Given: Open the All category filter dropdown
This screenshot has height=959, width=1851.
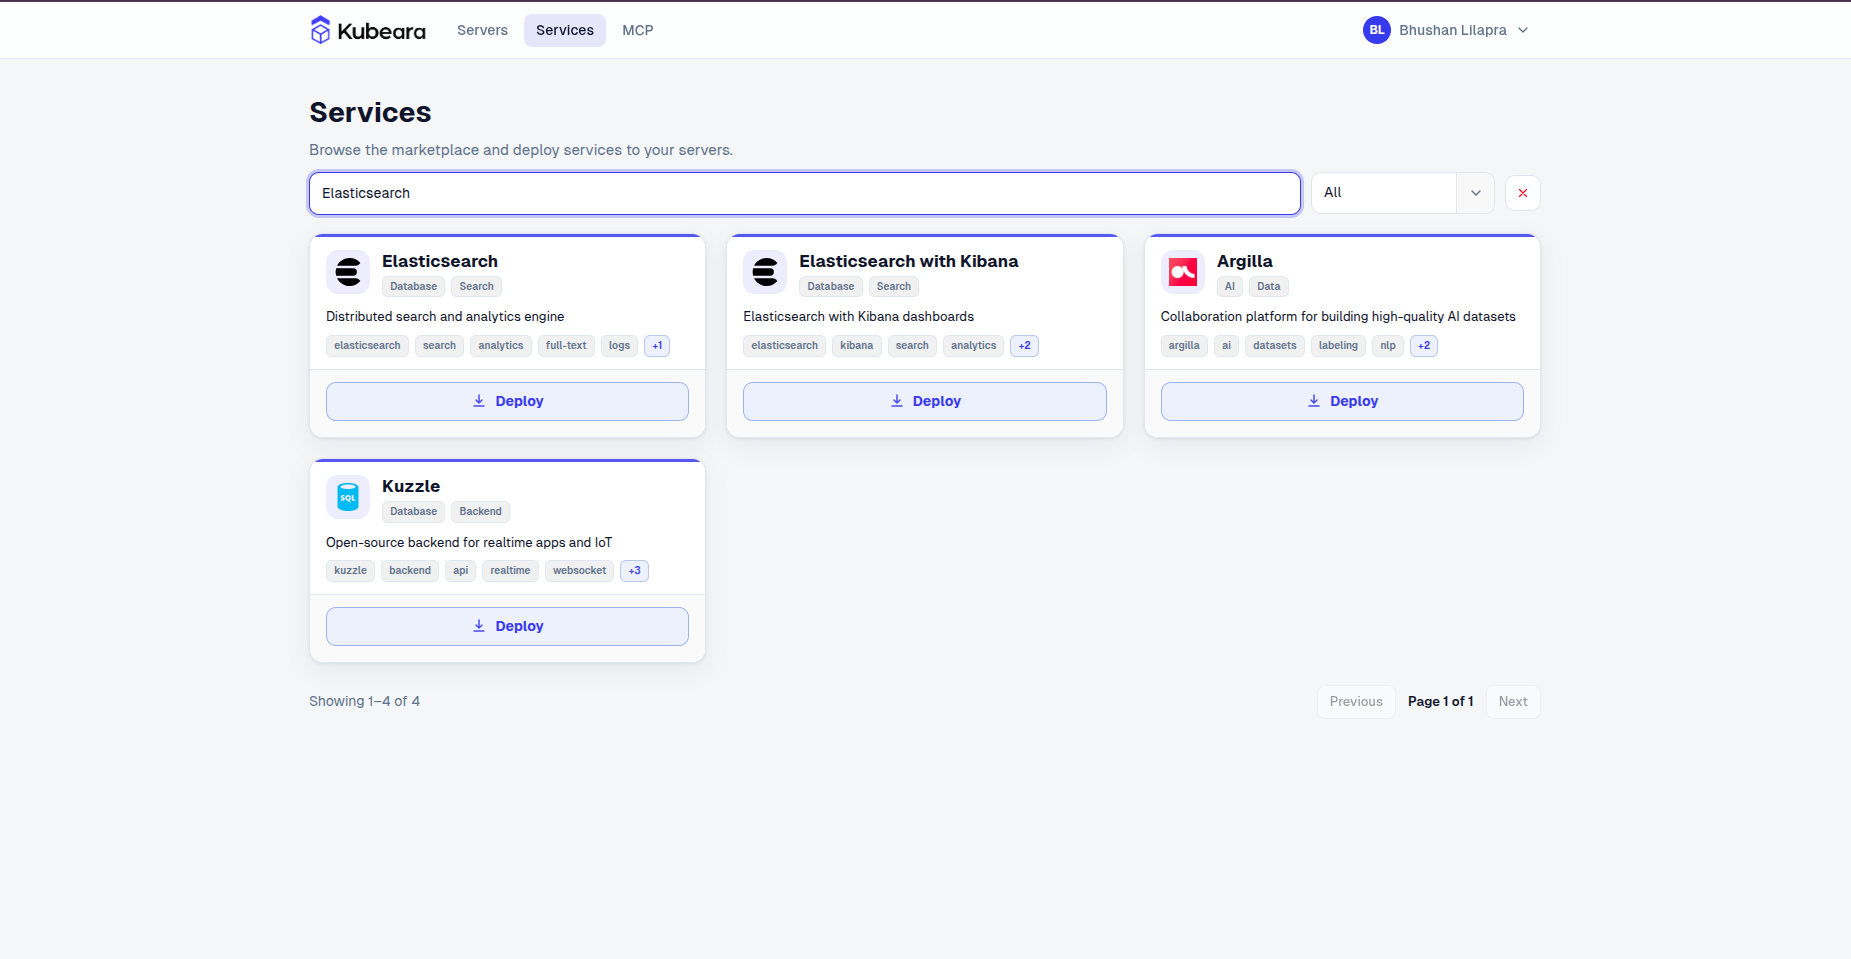Looking at the screenshot, I should (1403, 193).
